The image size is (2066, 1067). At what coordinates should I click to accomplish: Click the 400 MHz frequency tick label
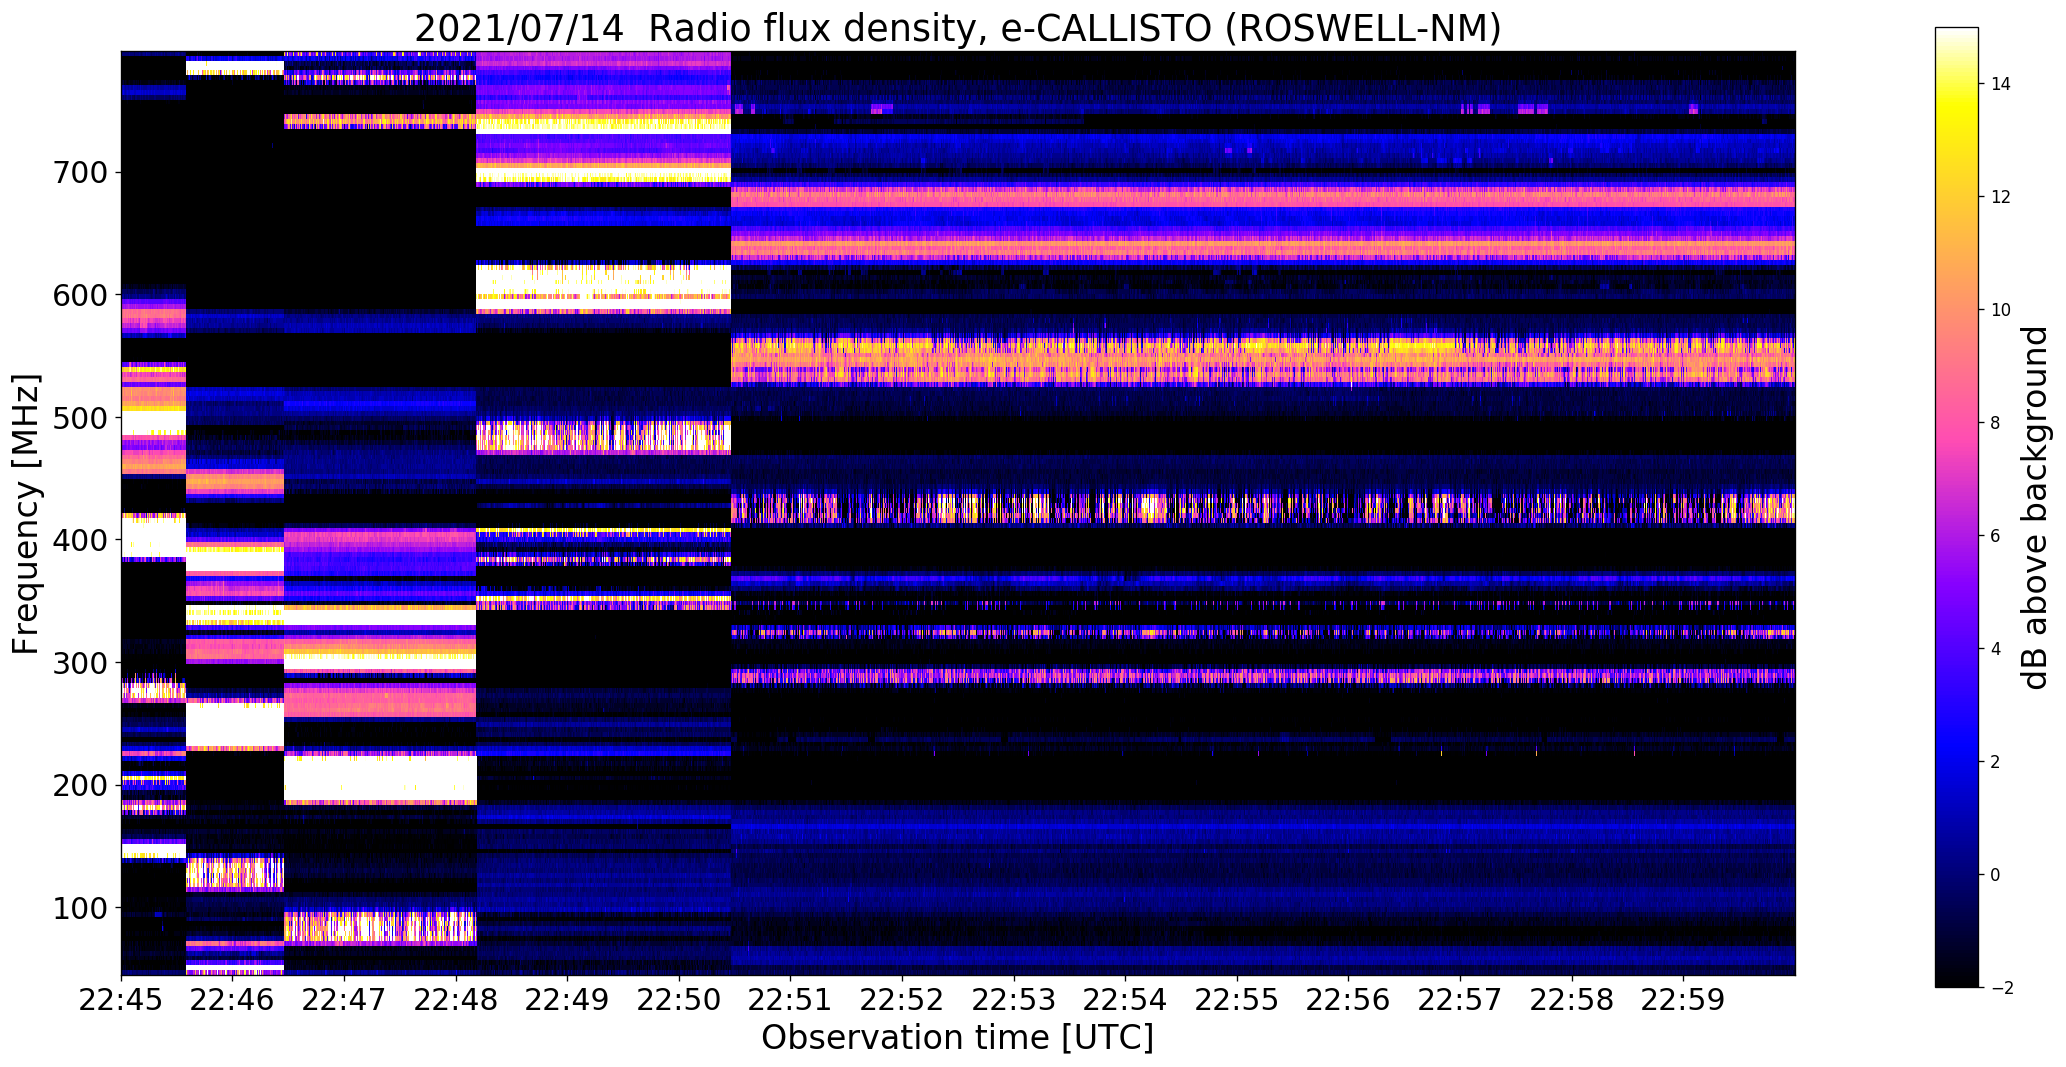coord(78,540)
